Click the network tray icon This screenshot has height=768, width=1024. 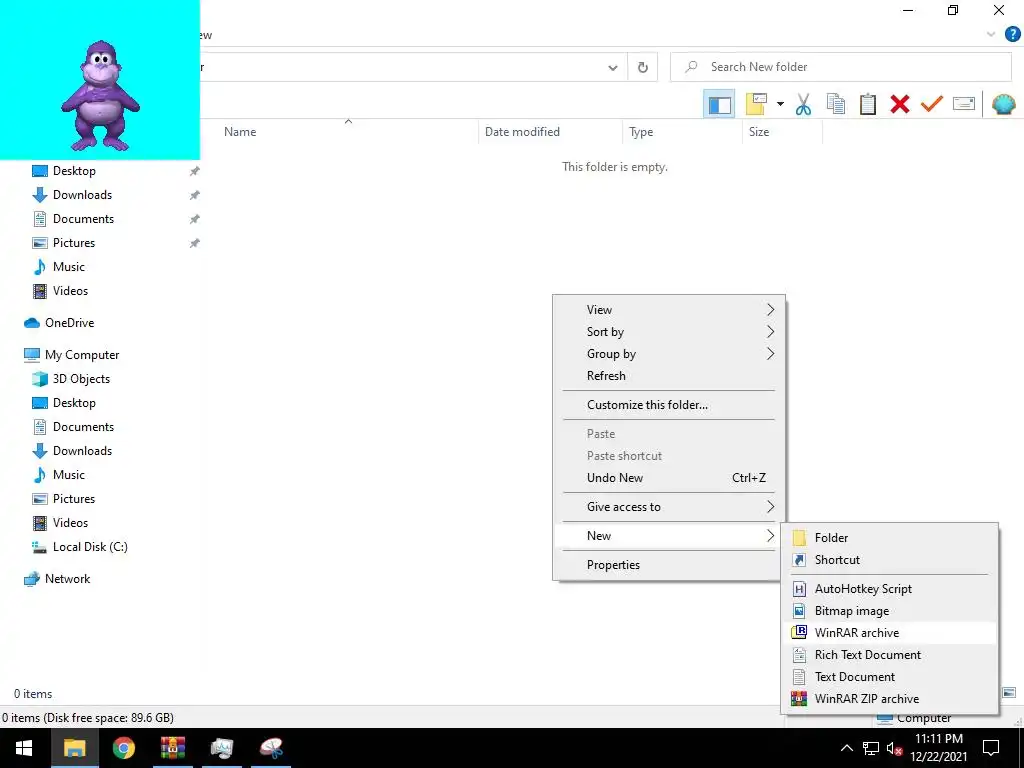871,748
